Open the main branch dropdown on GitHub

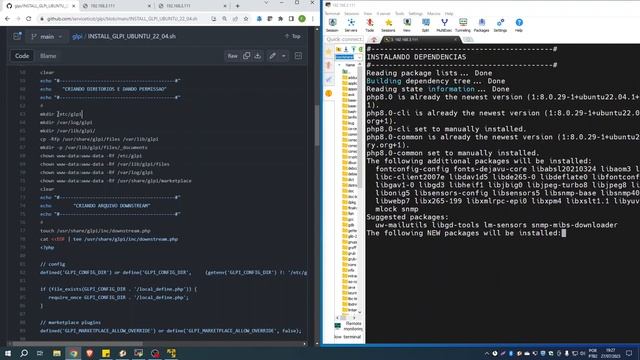(x=47, y=36)
